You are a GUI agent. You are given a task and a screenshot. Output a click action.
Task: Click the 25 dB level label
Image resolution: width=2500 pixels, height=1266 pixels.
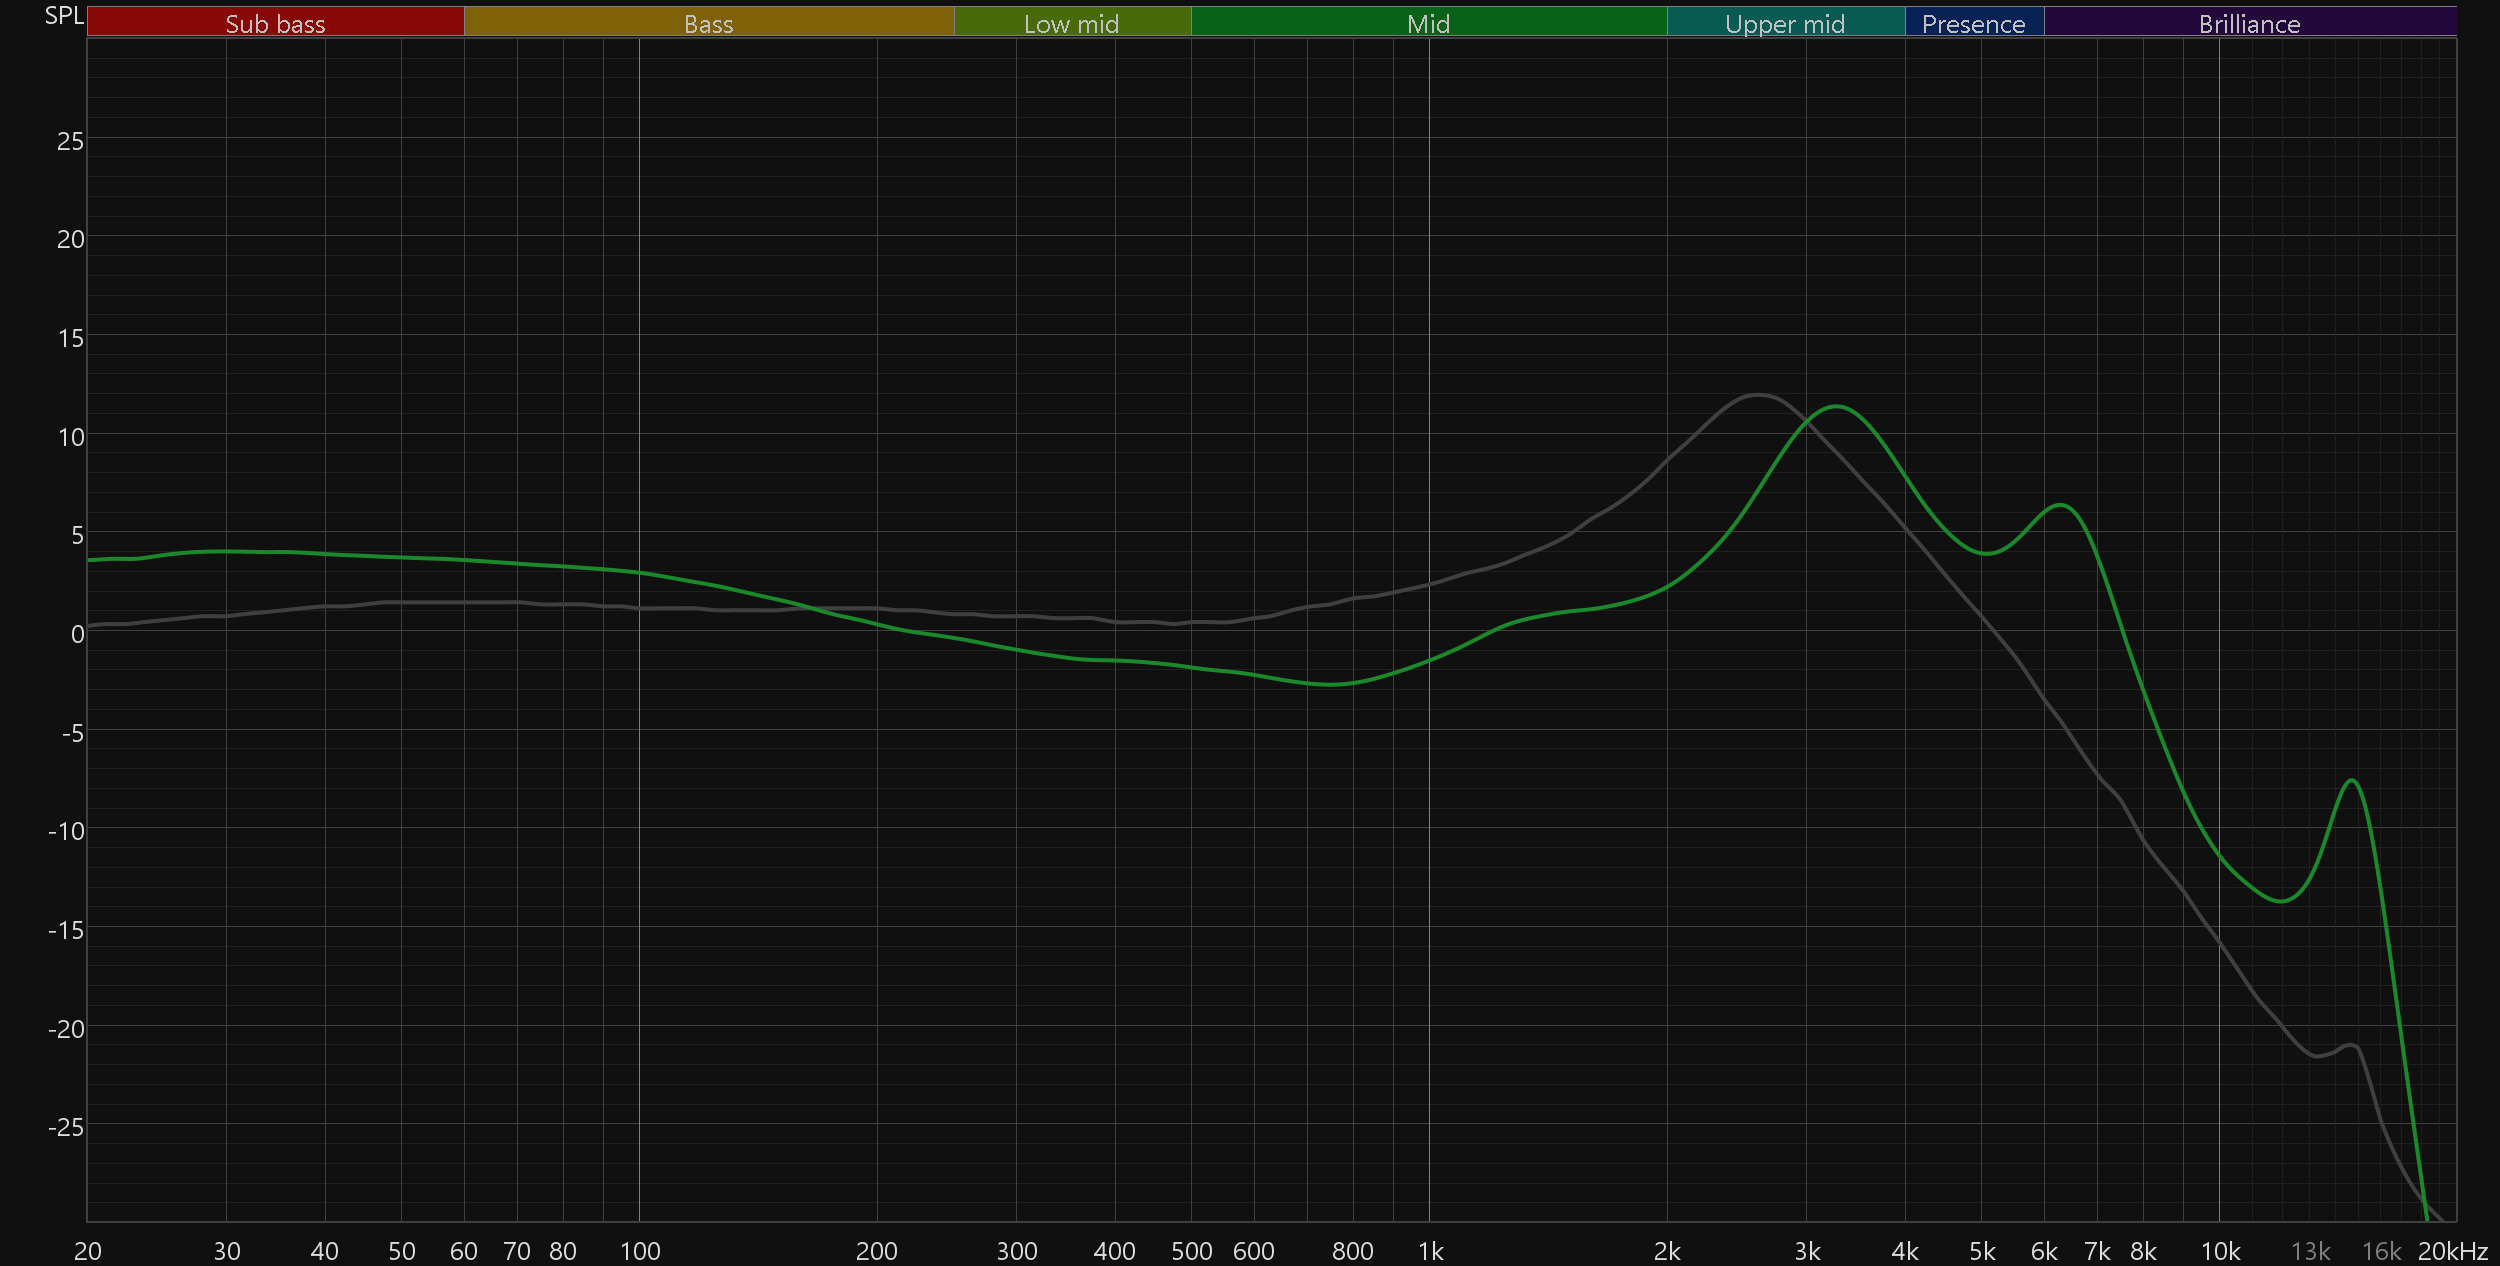70,141
